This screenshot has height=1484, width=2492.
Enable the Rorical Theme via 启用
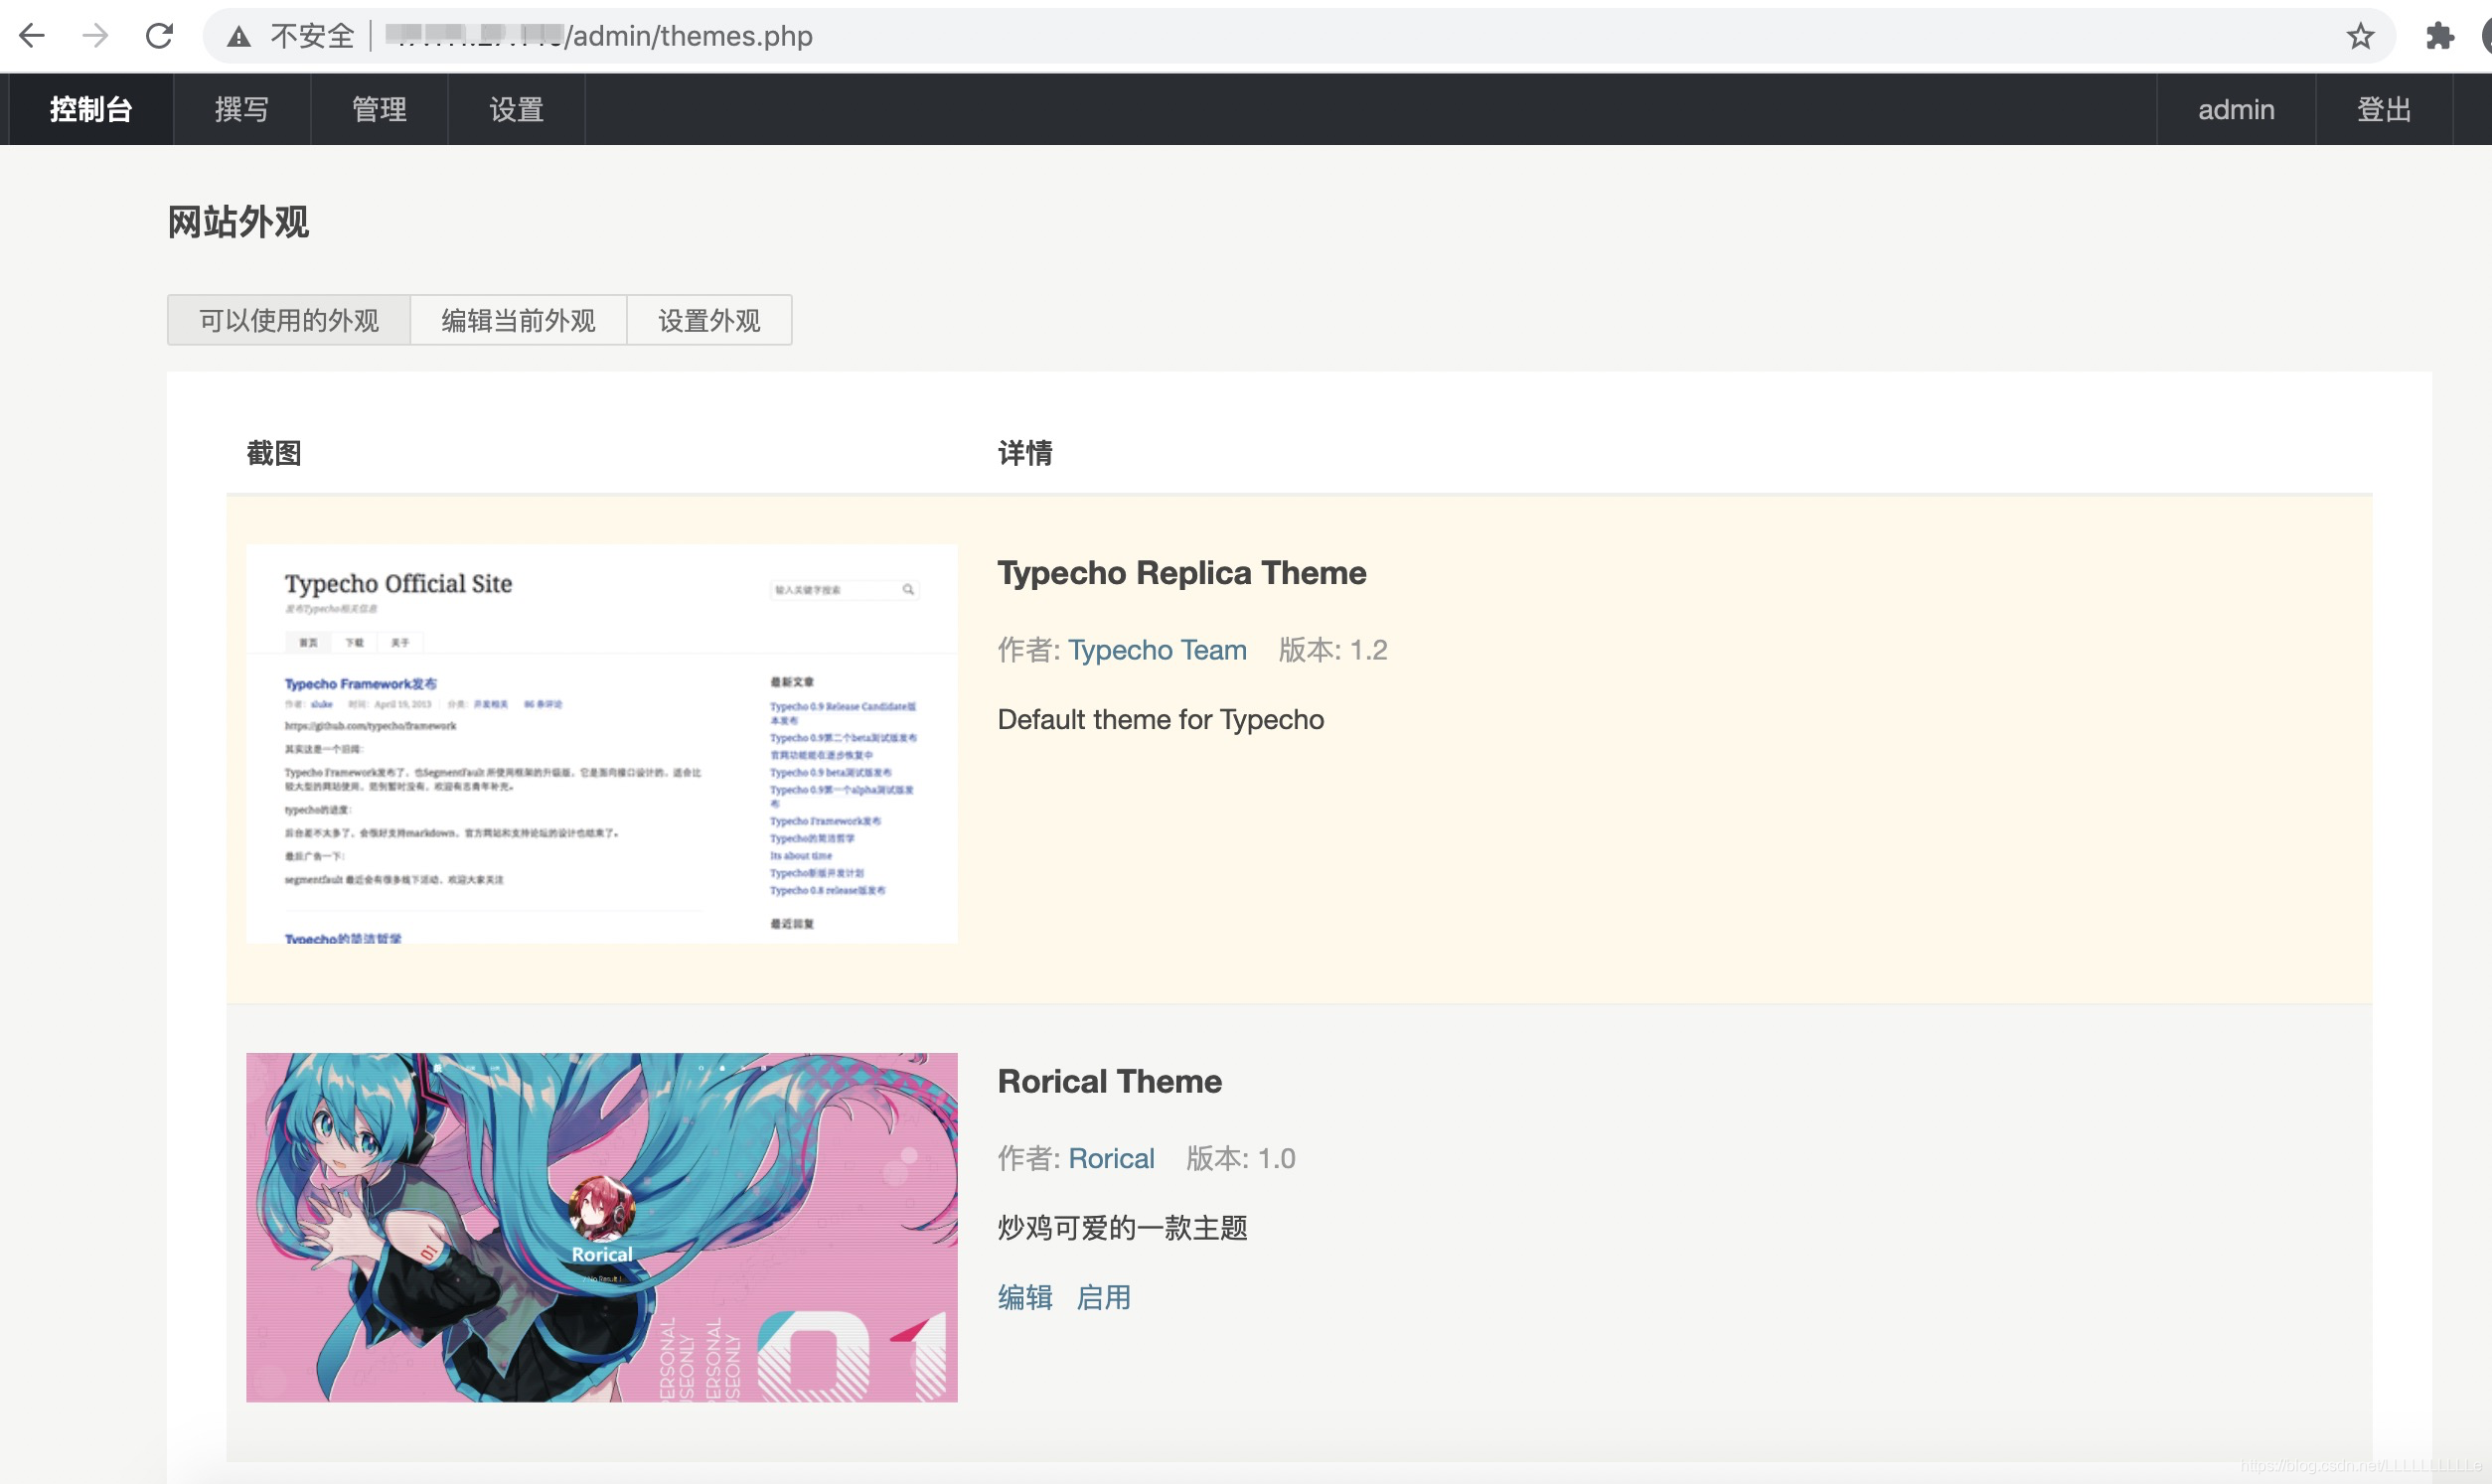1103,1297
